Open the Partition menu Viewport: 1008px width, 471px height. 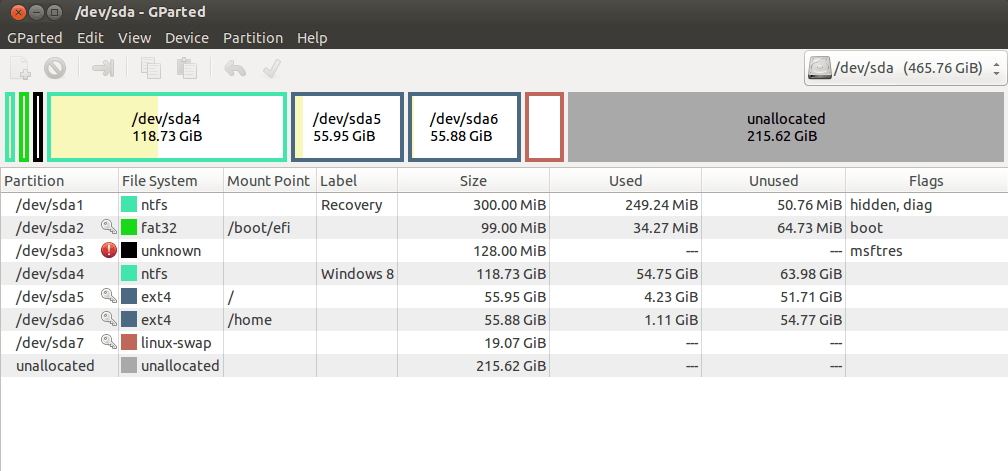[253, 38]
